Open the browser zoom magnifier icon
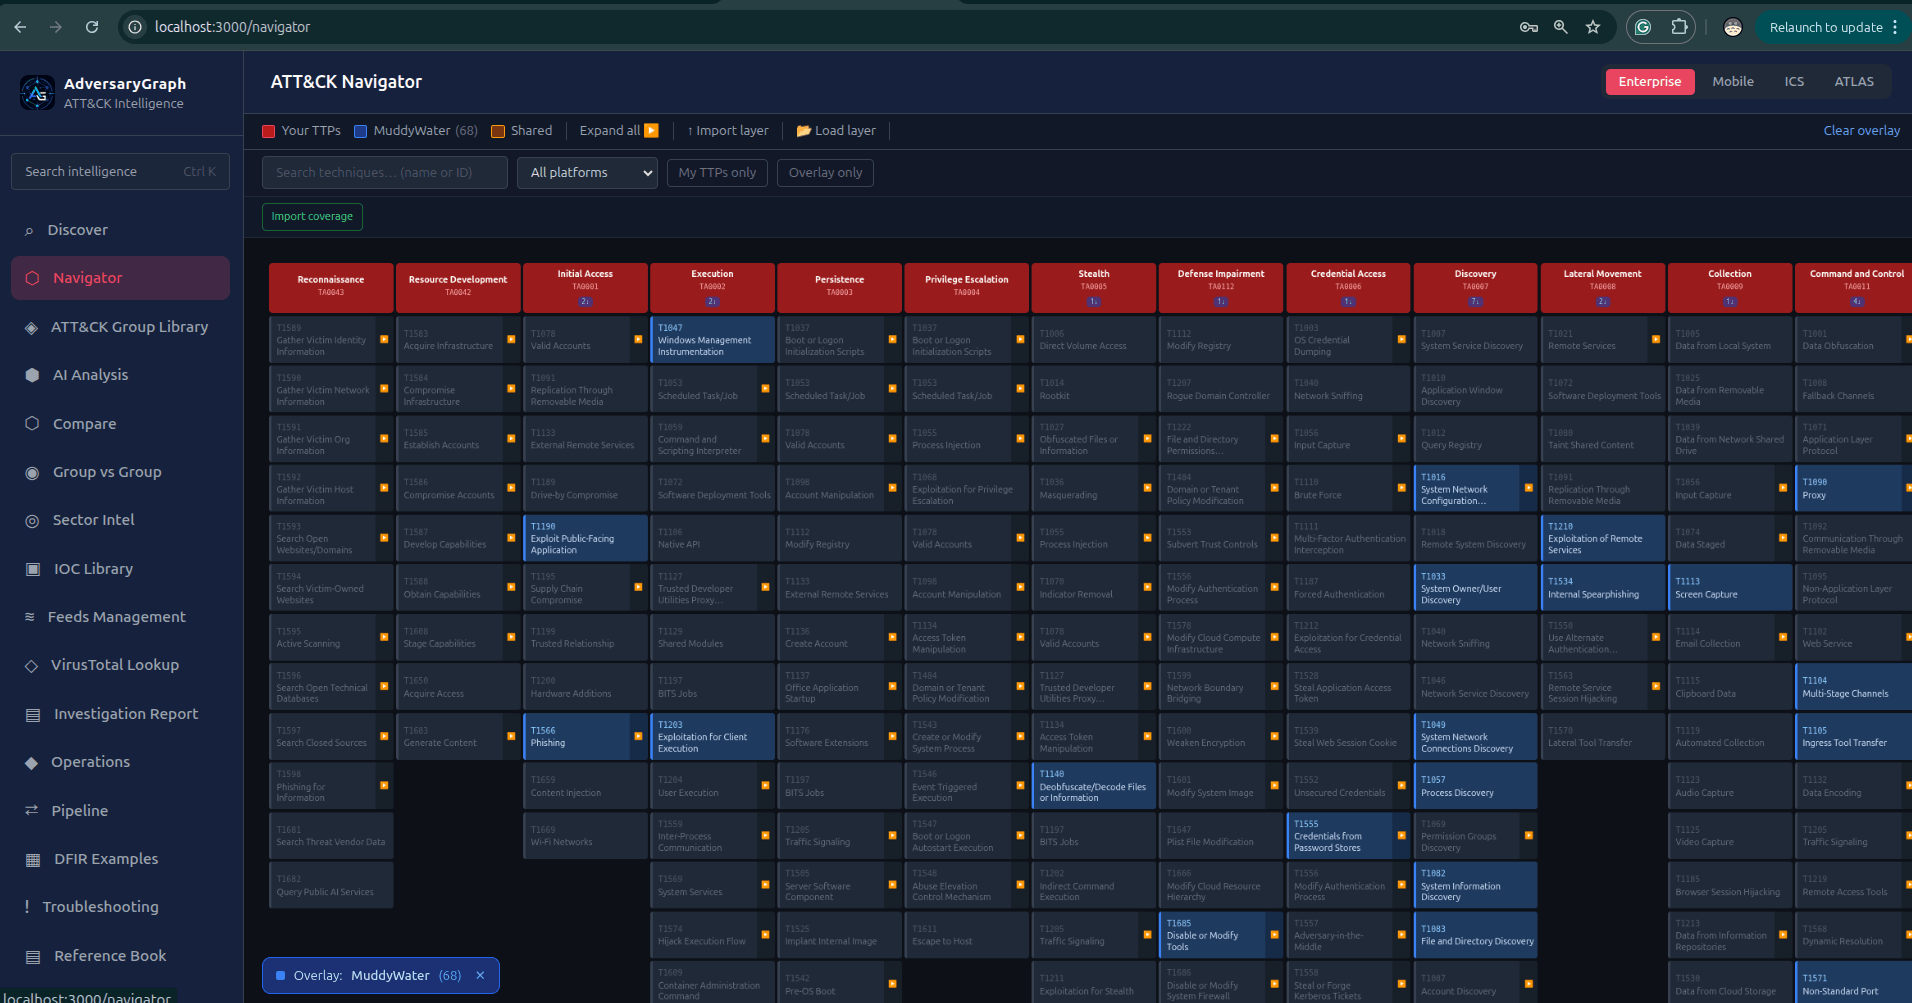Image resolution: width=1912 pixels, height=1003 pixels. (1560, 27)
